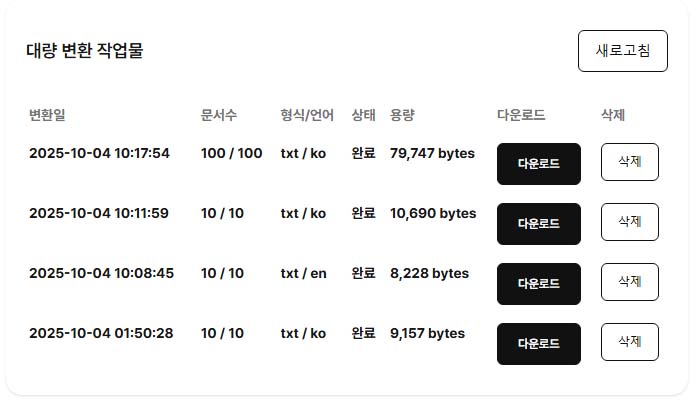Select the 2025-10-04 01:50:28 date cell

[x=101, y=334]
